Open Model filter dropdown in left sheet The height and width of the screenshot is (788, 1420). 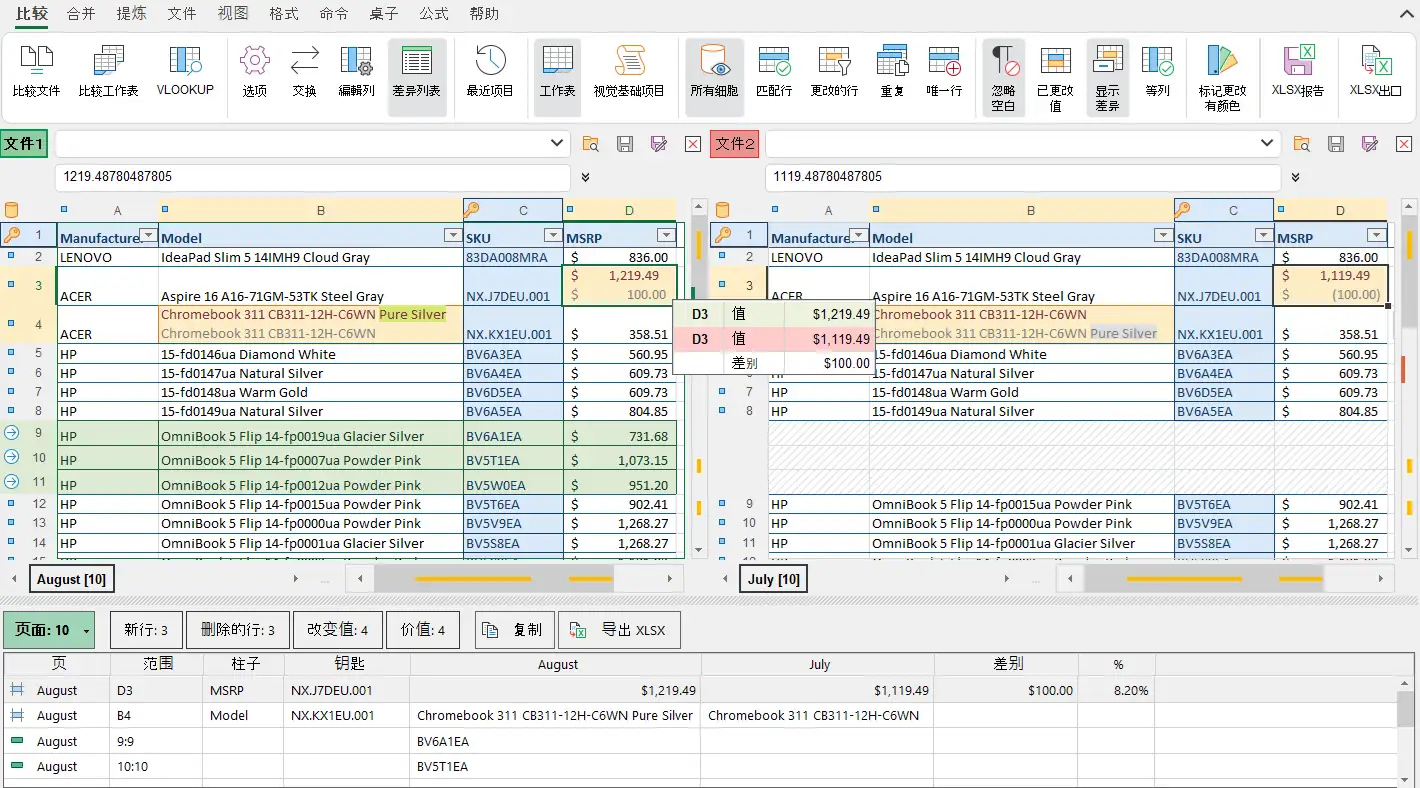[x=452, y=236]
